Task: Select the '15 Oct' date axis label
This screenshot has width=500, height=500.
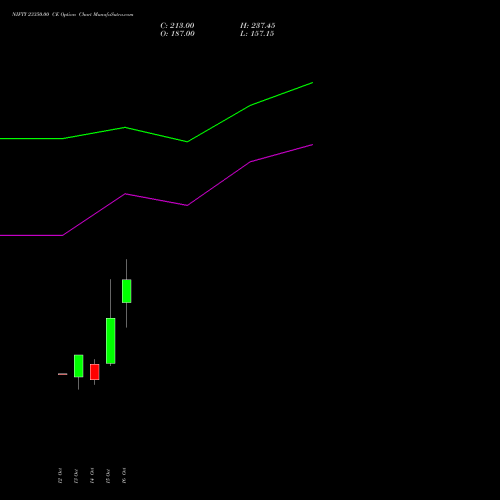Action: pyautogui.click(x=108, y=476)
